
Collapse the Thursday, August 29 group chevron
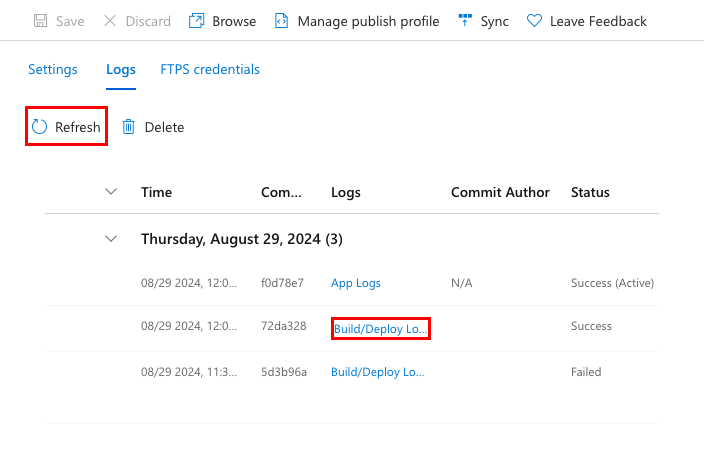[x=111, y=239]
